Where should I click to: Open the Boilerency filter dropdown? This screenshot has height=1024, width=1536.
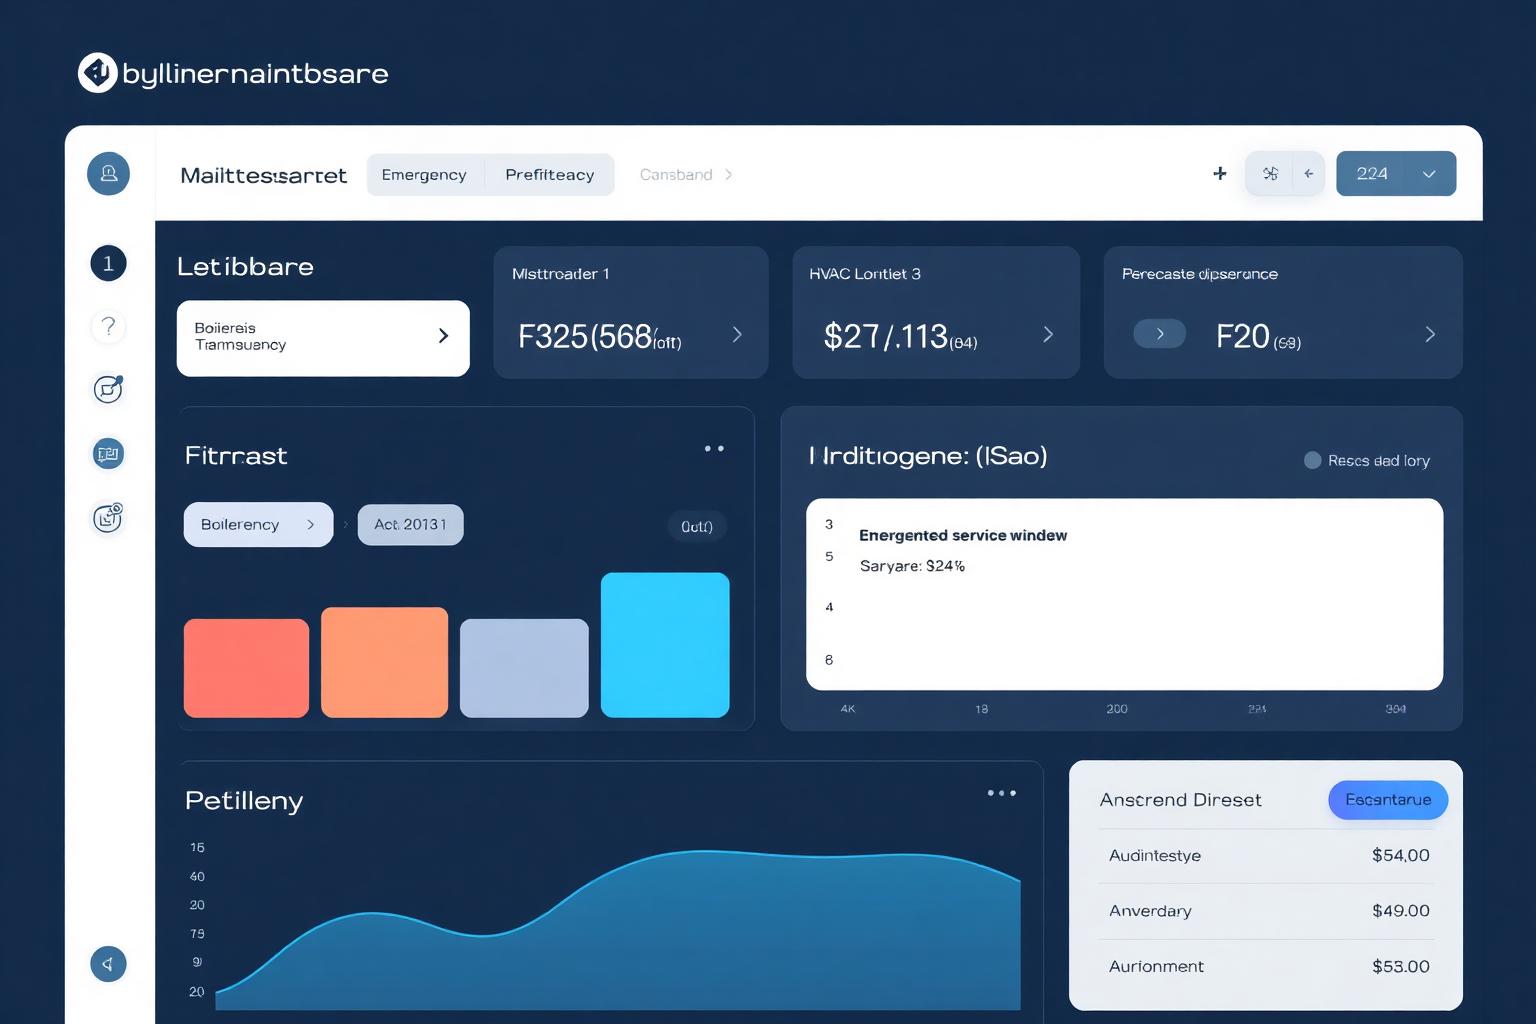click(258, 524)
